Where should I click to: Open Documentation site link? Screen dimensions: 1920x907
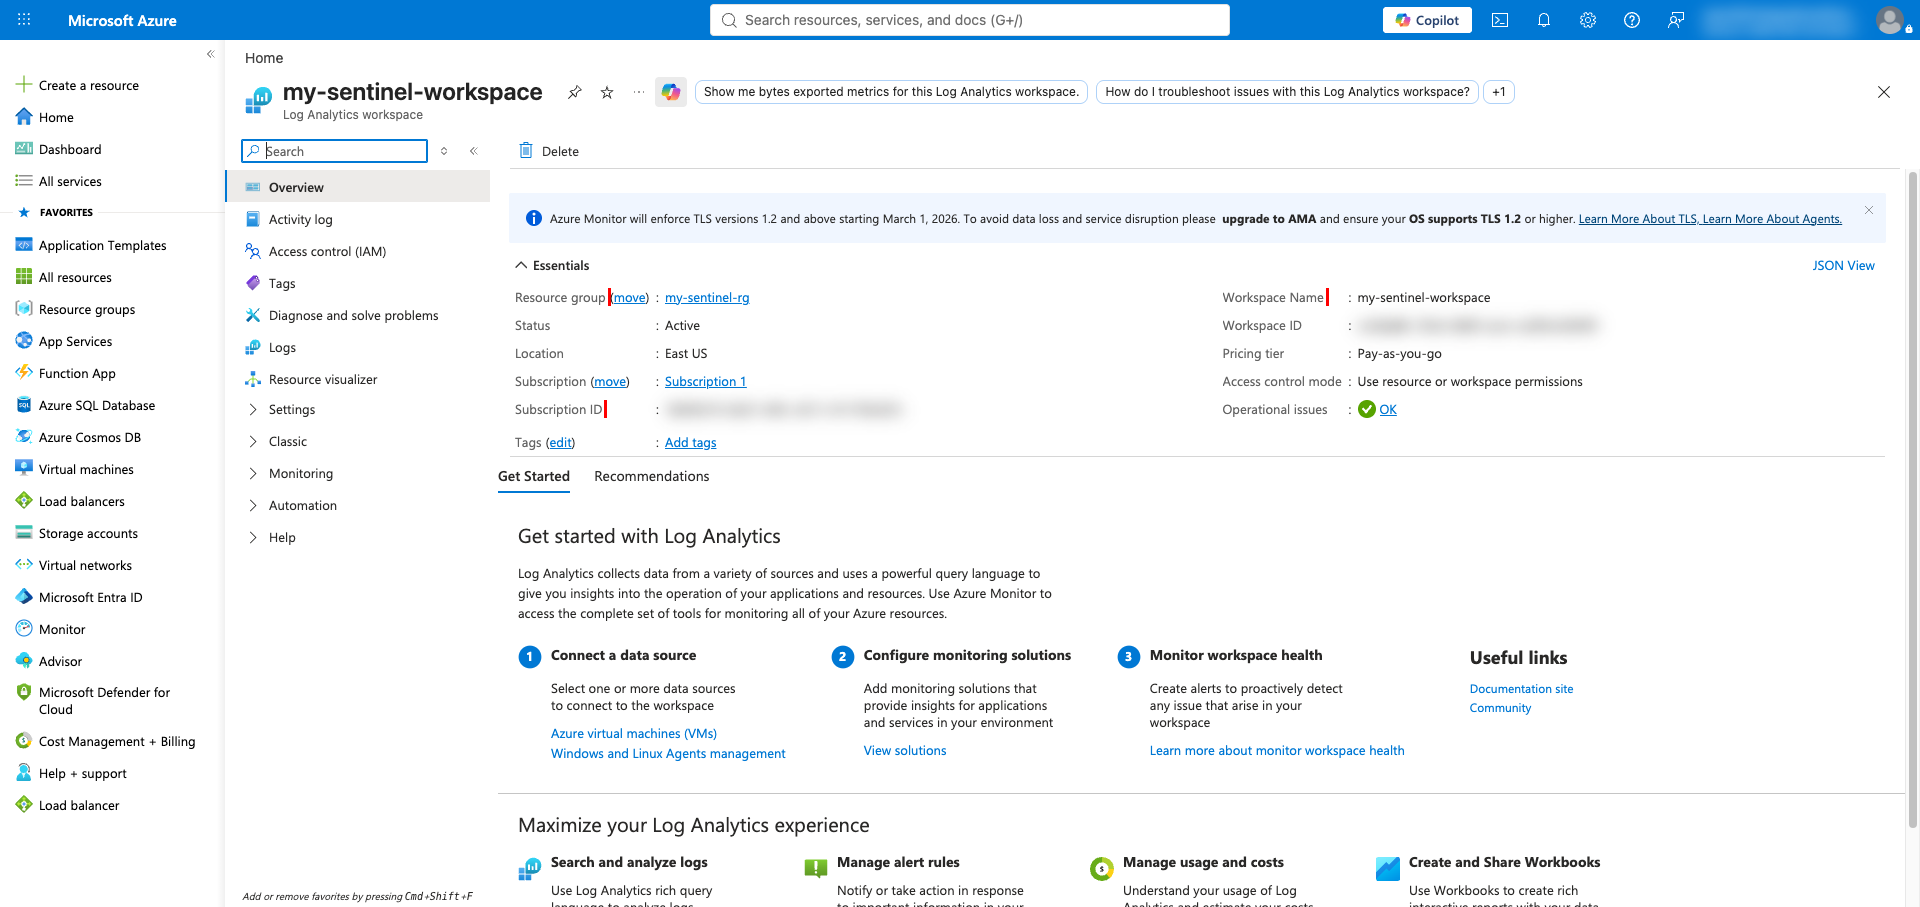click(x=1521, y=689)
